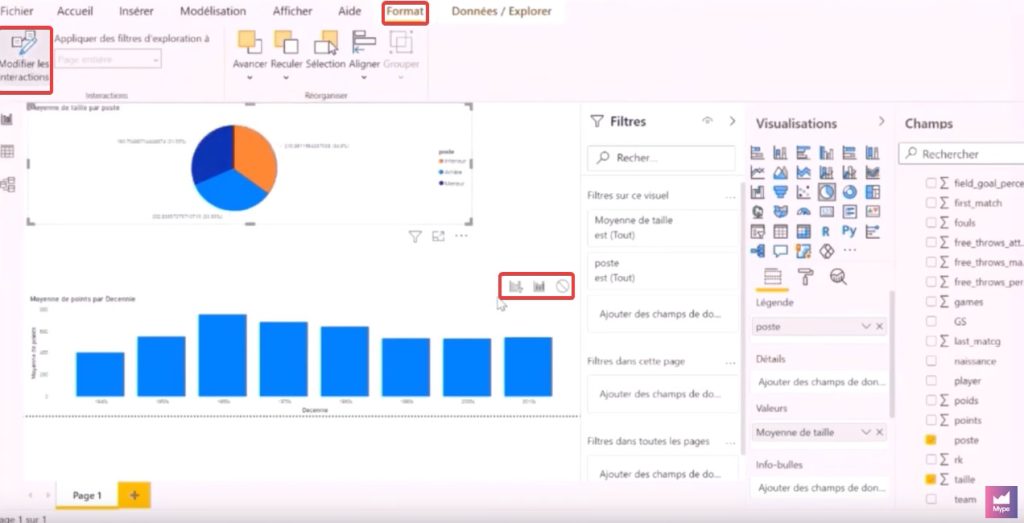Check the games field
The width and height of the screenshot is (1024, 523).
(931, 302)
